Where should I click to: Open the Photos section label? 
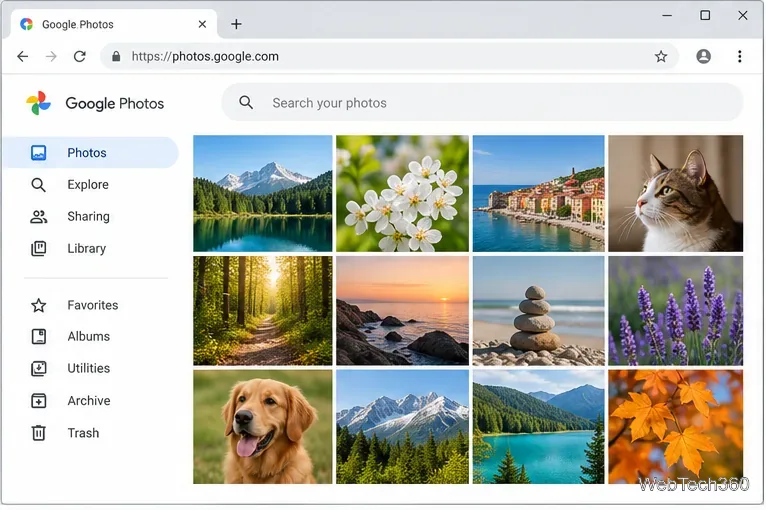(x=87, y=153)
